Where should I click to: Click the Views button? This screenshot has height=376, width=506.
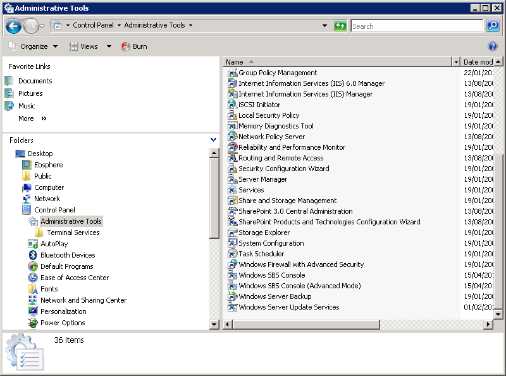tap(84, 46)
